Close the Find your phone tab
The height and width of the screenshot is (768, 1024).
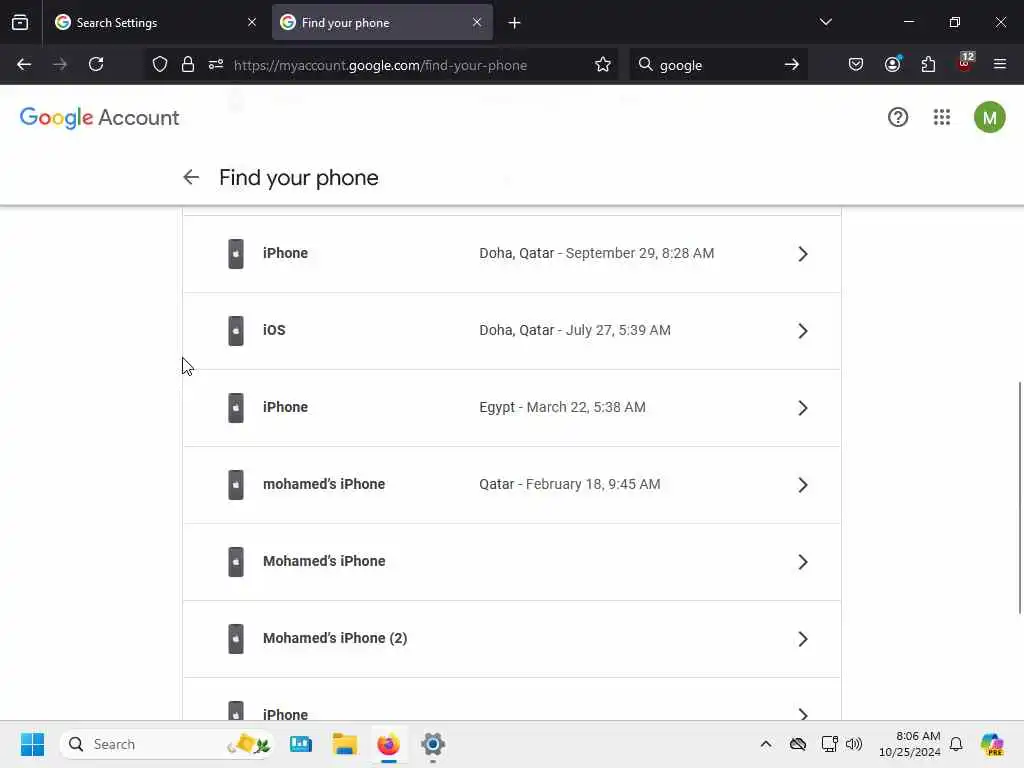click(x=477, y=22)
